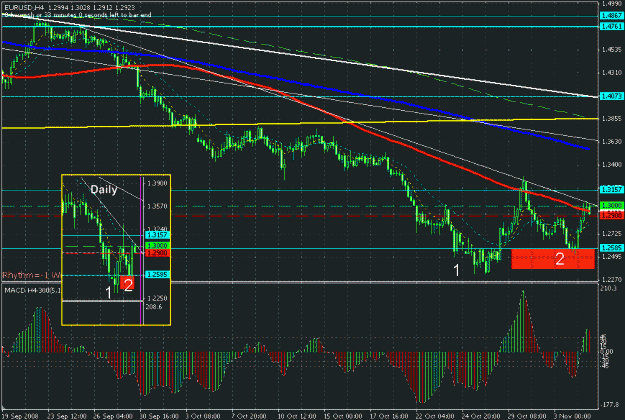
Task: Click the 210.3 MACD scale value
Action: (609, 288)
